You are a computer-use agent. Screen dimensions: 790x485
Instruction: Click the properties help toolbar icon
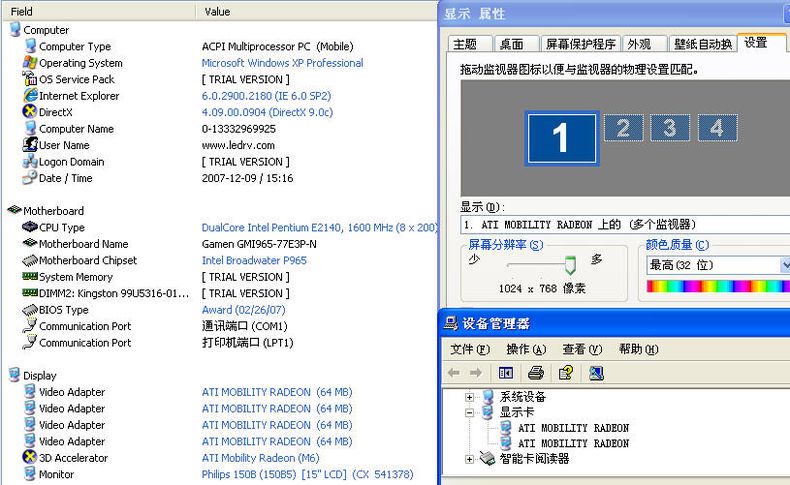click(x=566, y=373)
